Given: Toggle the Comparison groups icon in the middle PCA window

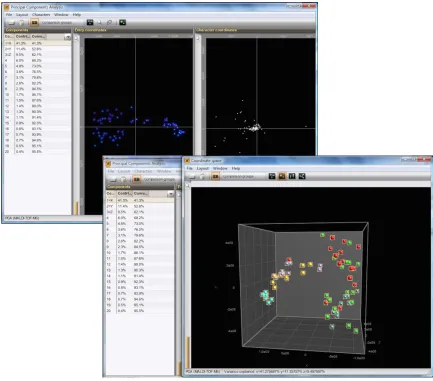Looking at the screenshot, I should click(136, 179).
